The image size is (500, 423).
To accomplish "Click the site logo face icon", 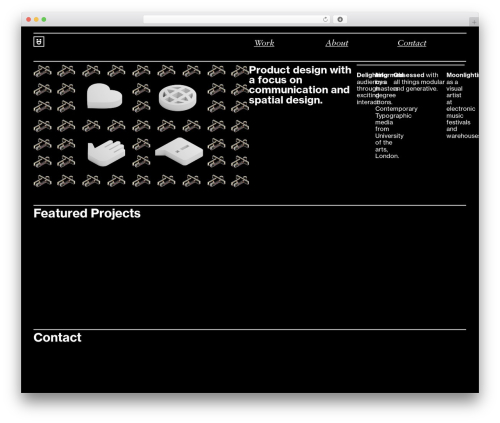I will (x=39, y=42).
